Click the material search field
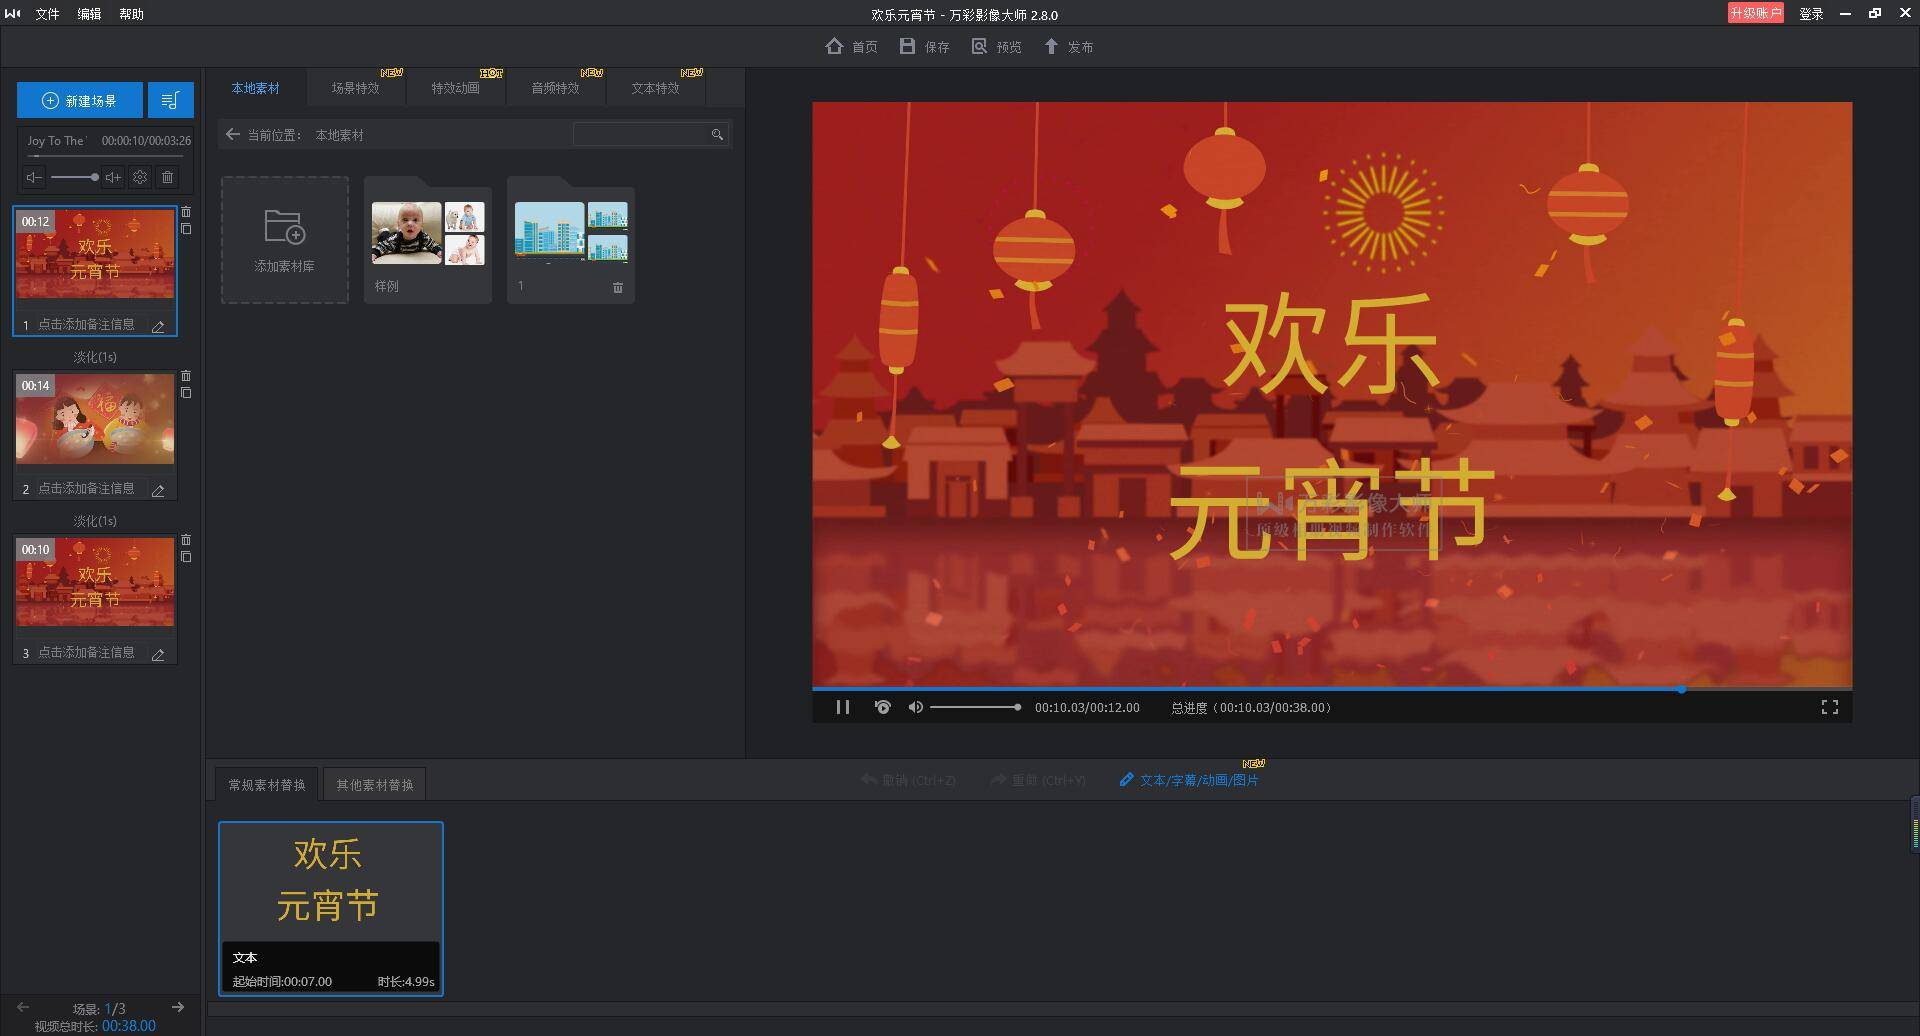Viewport: 1920px width, 1036px height. coord(645,133)
